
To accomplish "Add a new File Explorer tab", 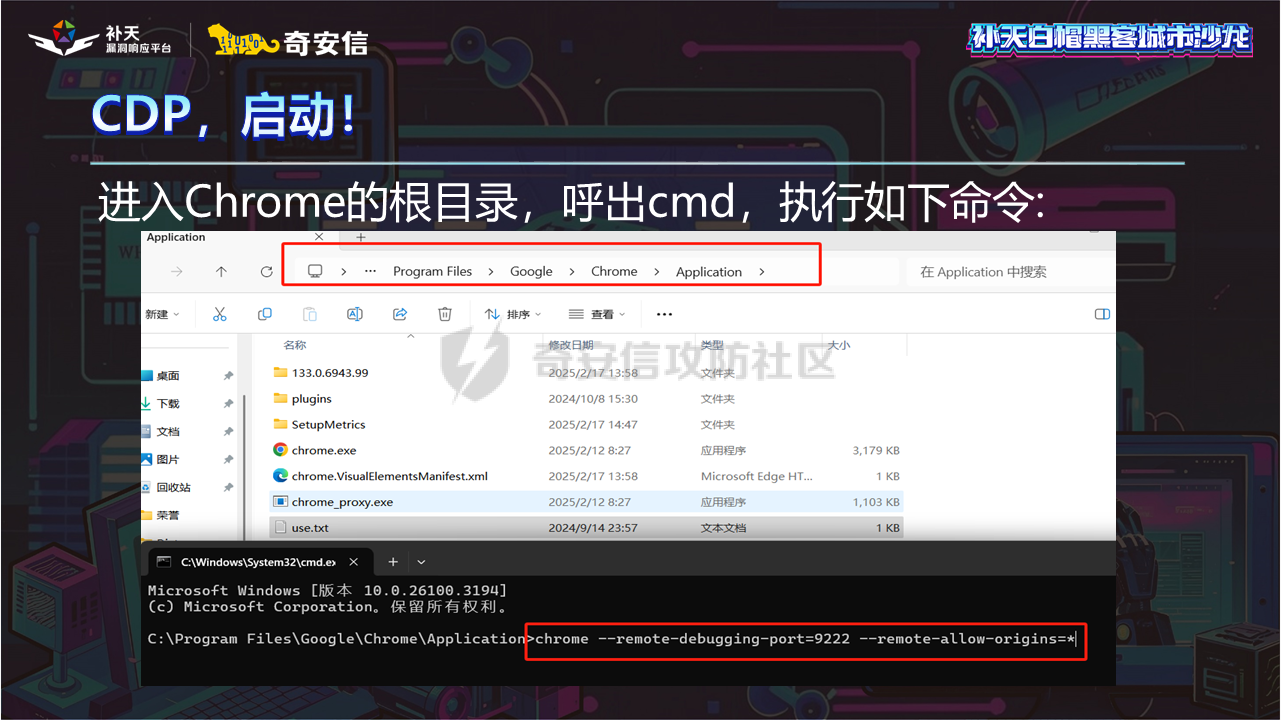I will pyautogui.click(x=360, y=238).
